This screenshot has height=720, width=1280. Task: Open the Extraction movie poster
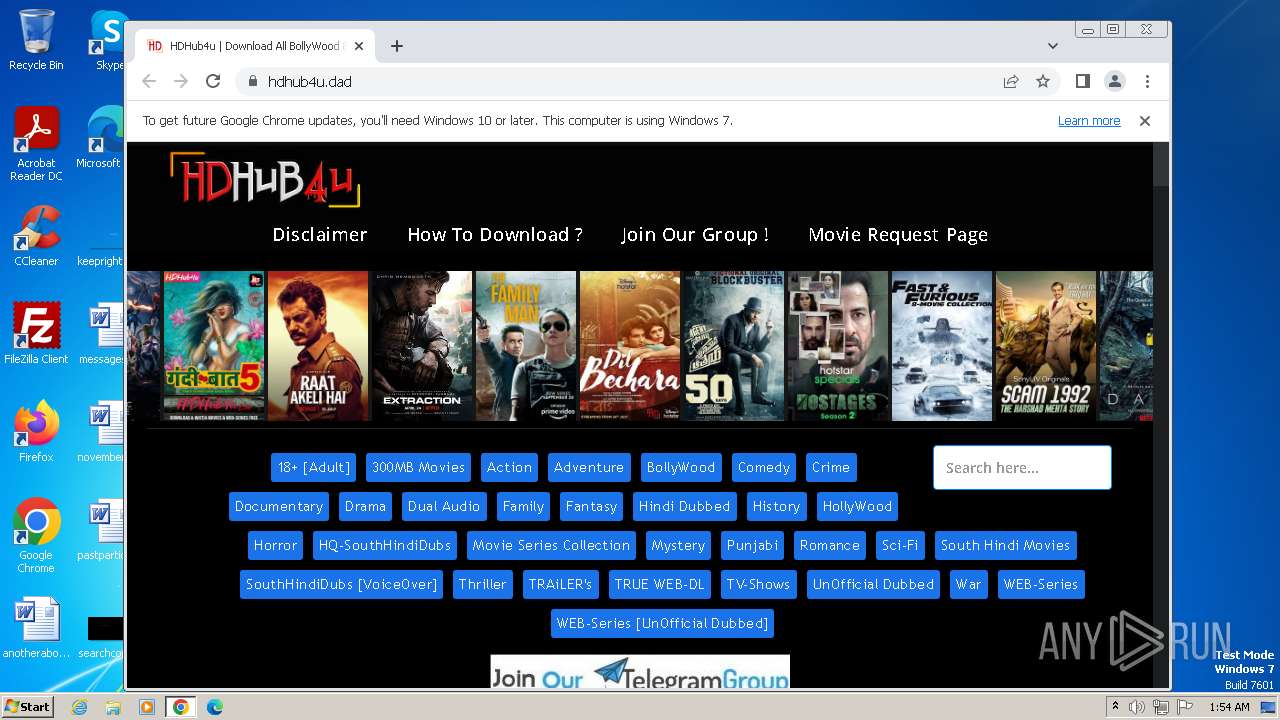tap(422, 346)
